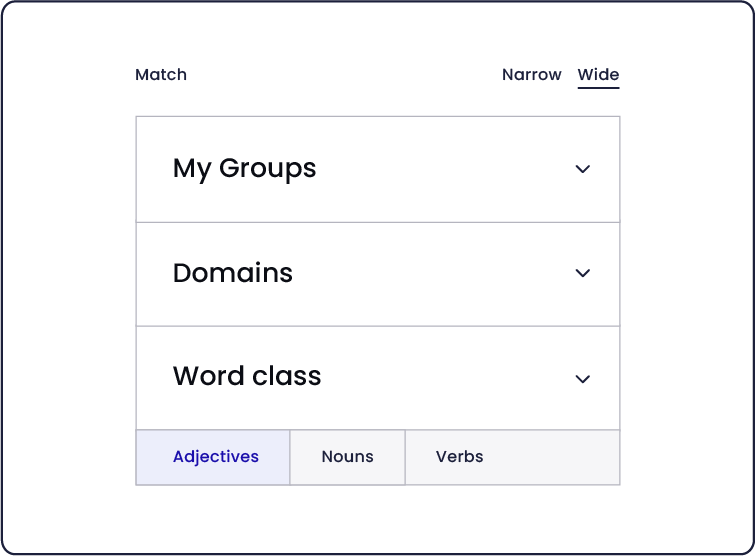Choose Nouns word class filter
The image size is (755, 556).
coord(348,457)
